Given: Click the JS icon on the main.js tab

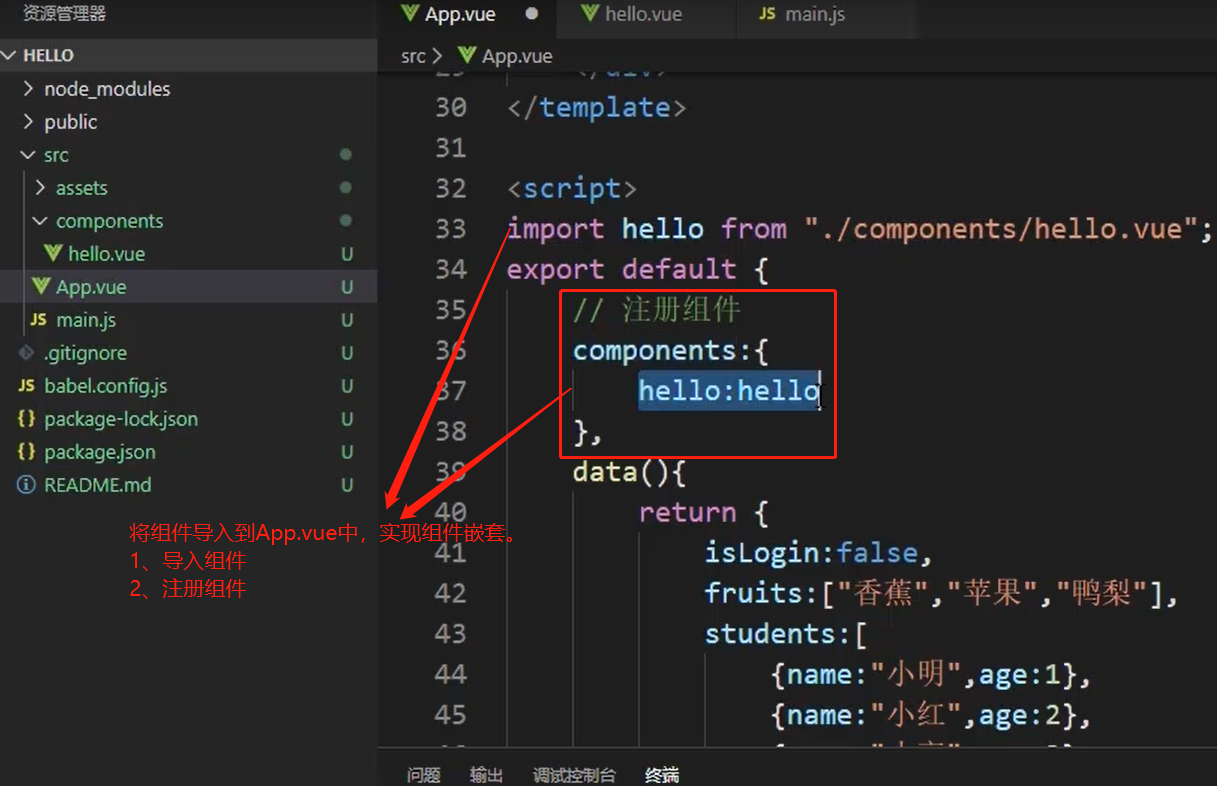Looking at the screenshot, I should pyautogui.click(x=768, y=14).
